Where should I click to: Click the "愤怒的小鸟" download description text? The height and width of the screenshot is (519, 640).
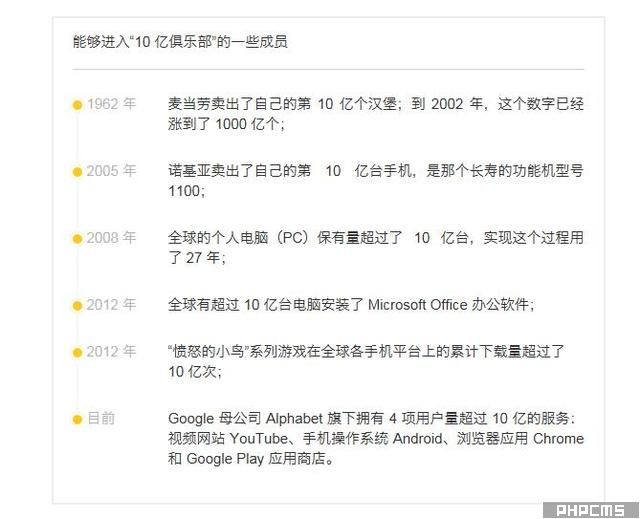coord(366,361)
